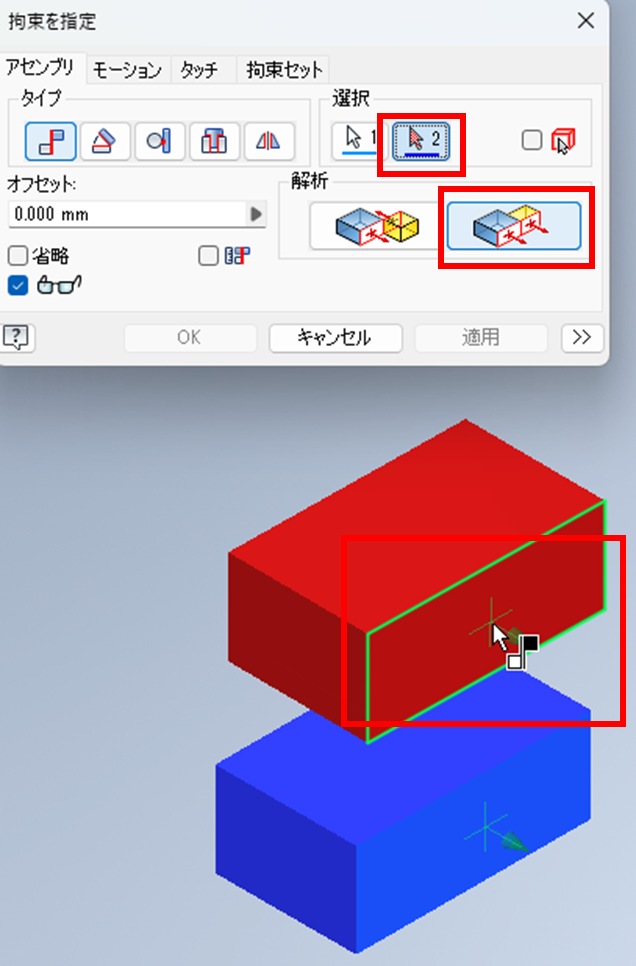The width and height of the screenshot is (636, 966).
Task: Open the 拘束セット tab
Action: [284, 70]
